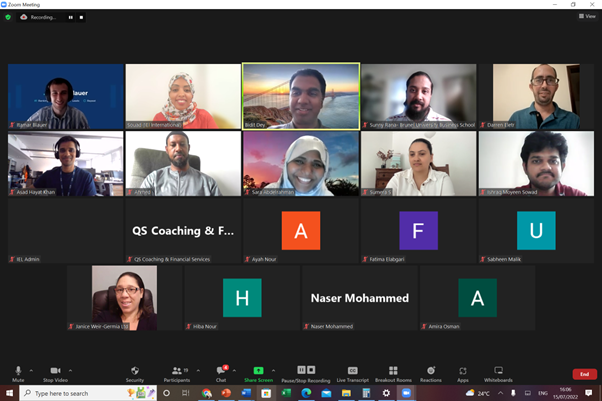Expand video options arrow beside Stop Video

click(x=70, y=371)
